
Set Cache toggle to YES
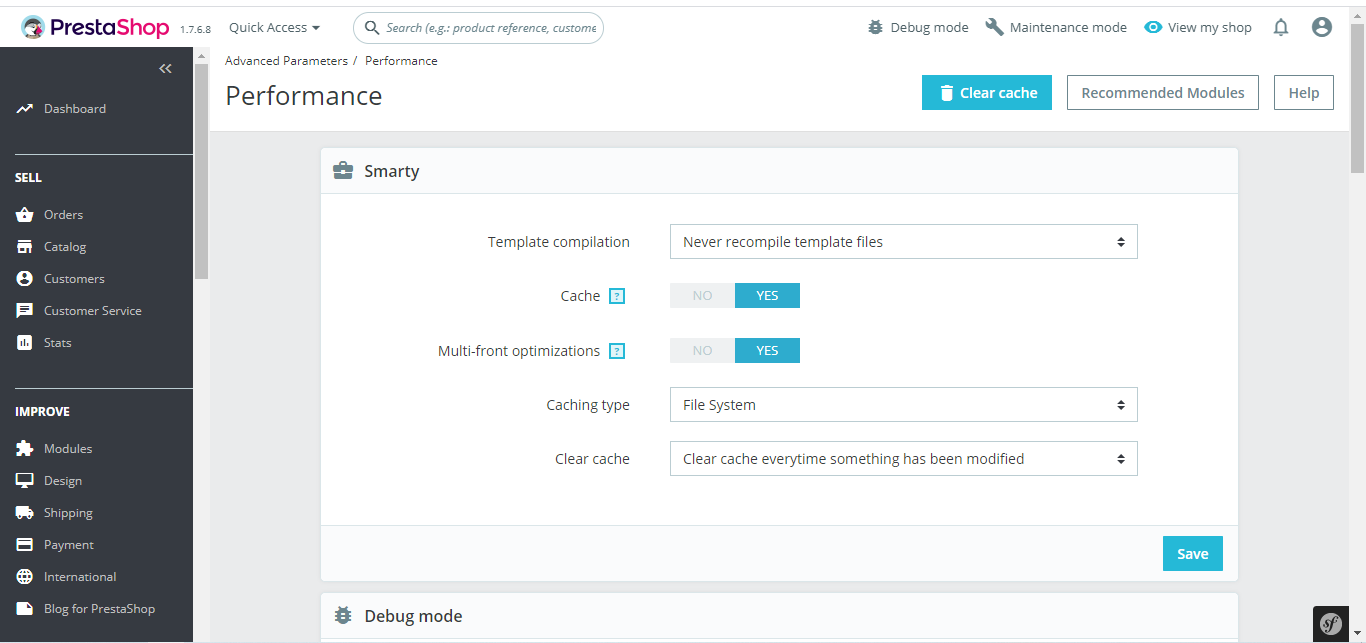[767, 296]
